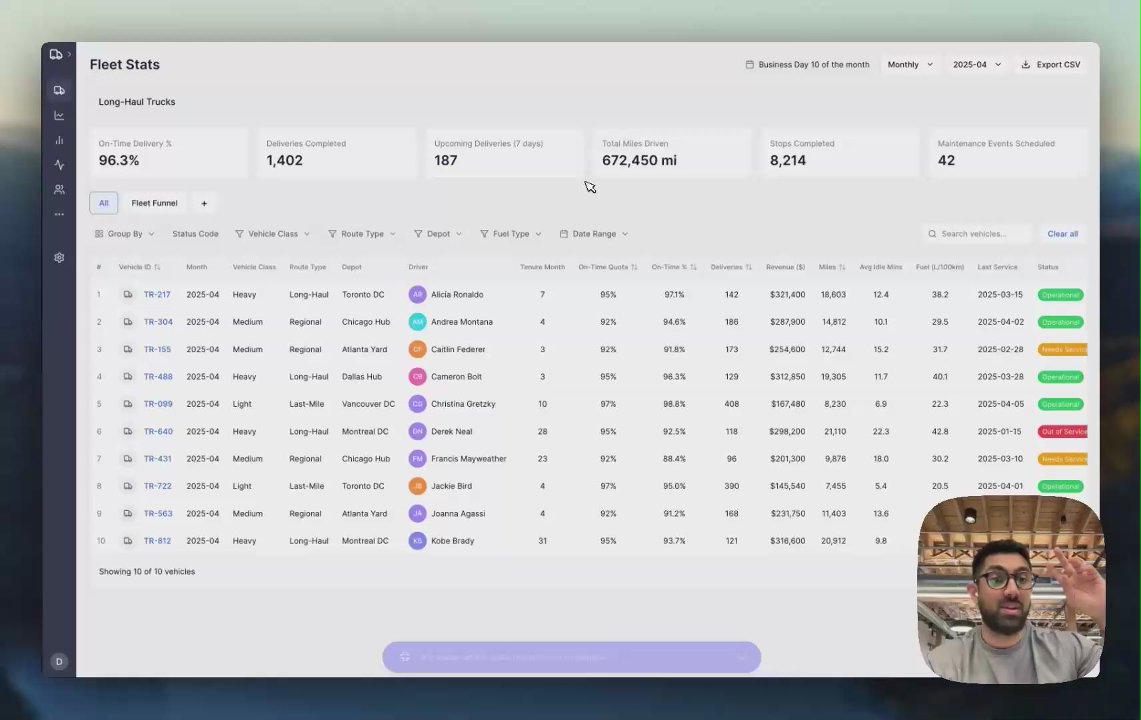Click truck icon beside TR-304
Viewport: 1141px width, 720px height.
click(x=127, y=322)
